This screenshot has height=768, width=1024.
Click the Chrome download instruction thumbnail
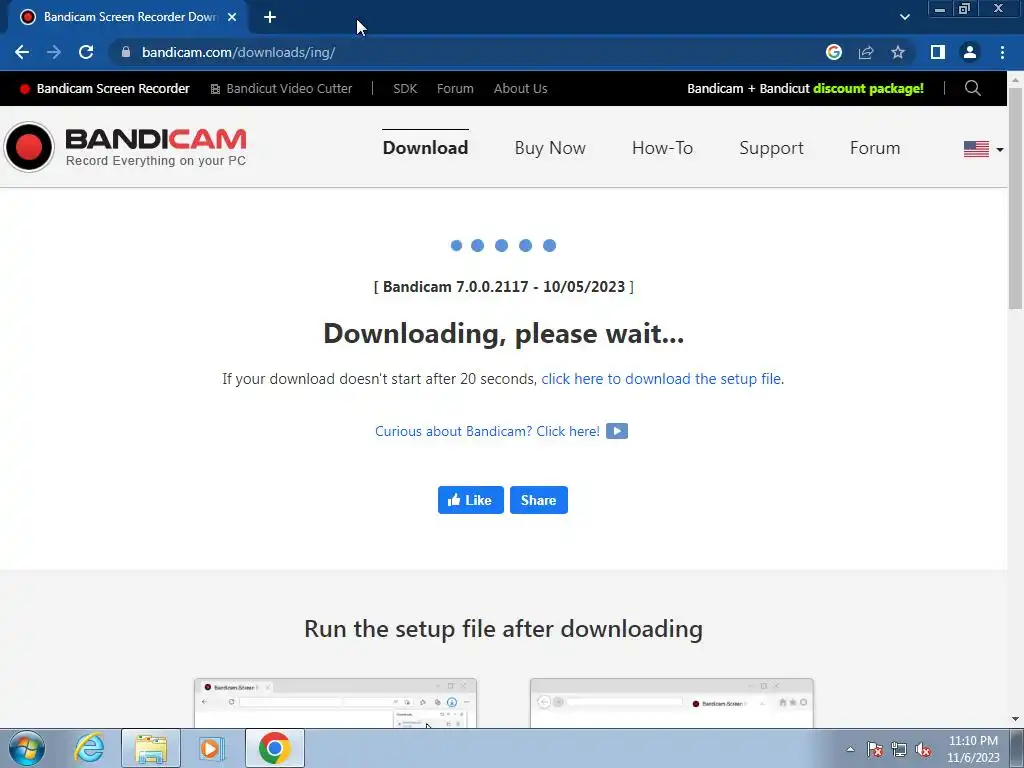[x=335, y=703]
